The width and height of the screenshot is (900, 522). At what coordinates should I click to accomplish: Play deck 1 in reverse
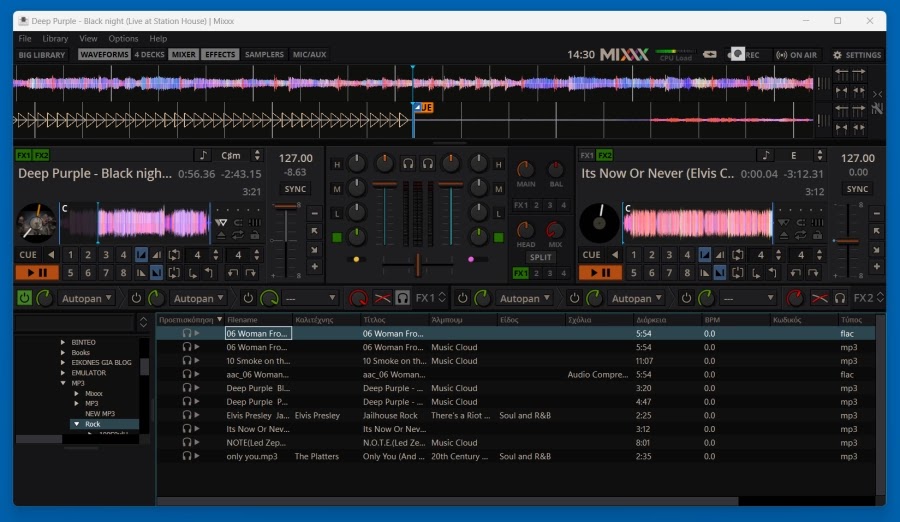(51, 254)
